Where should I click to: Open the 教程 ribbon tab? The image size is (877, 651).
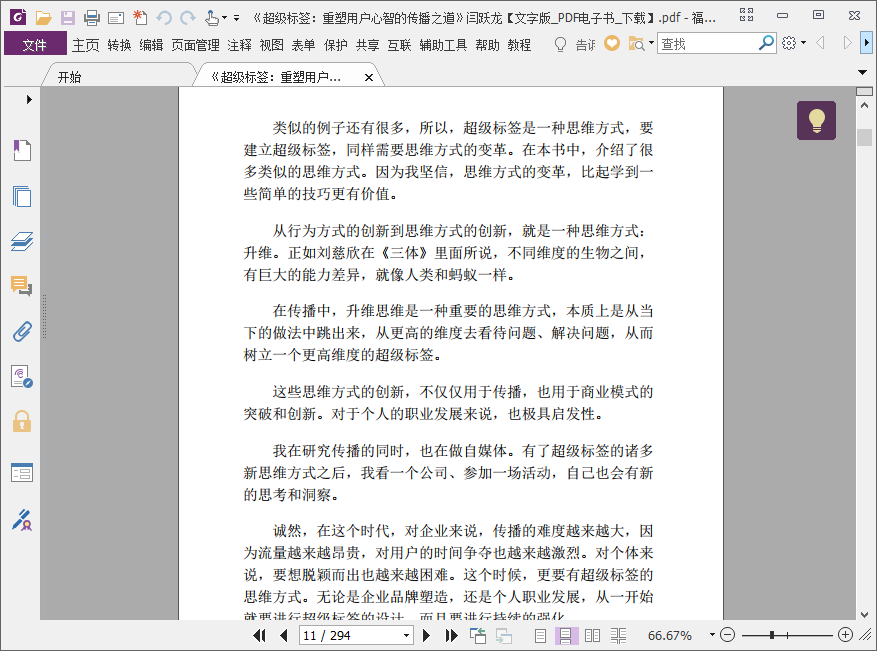point(519,45)
